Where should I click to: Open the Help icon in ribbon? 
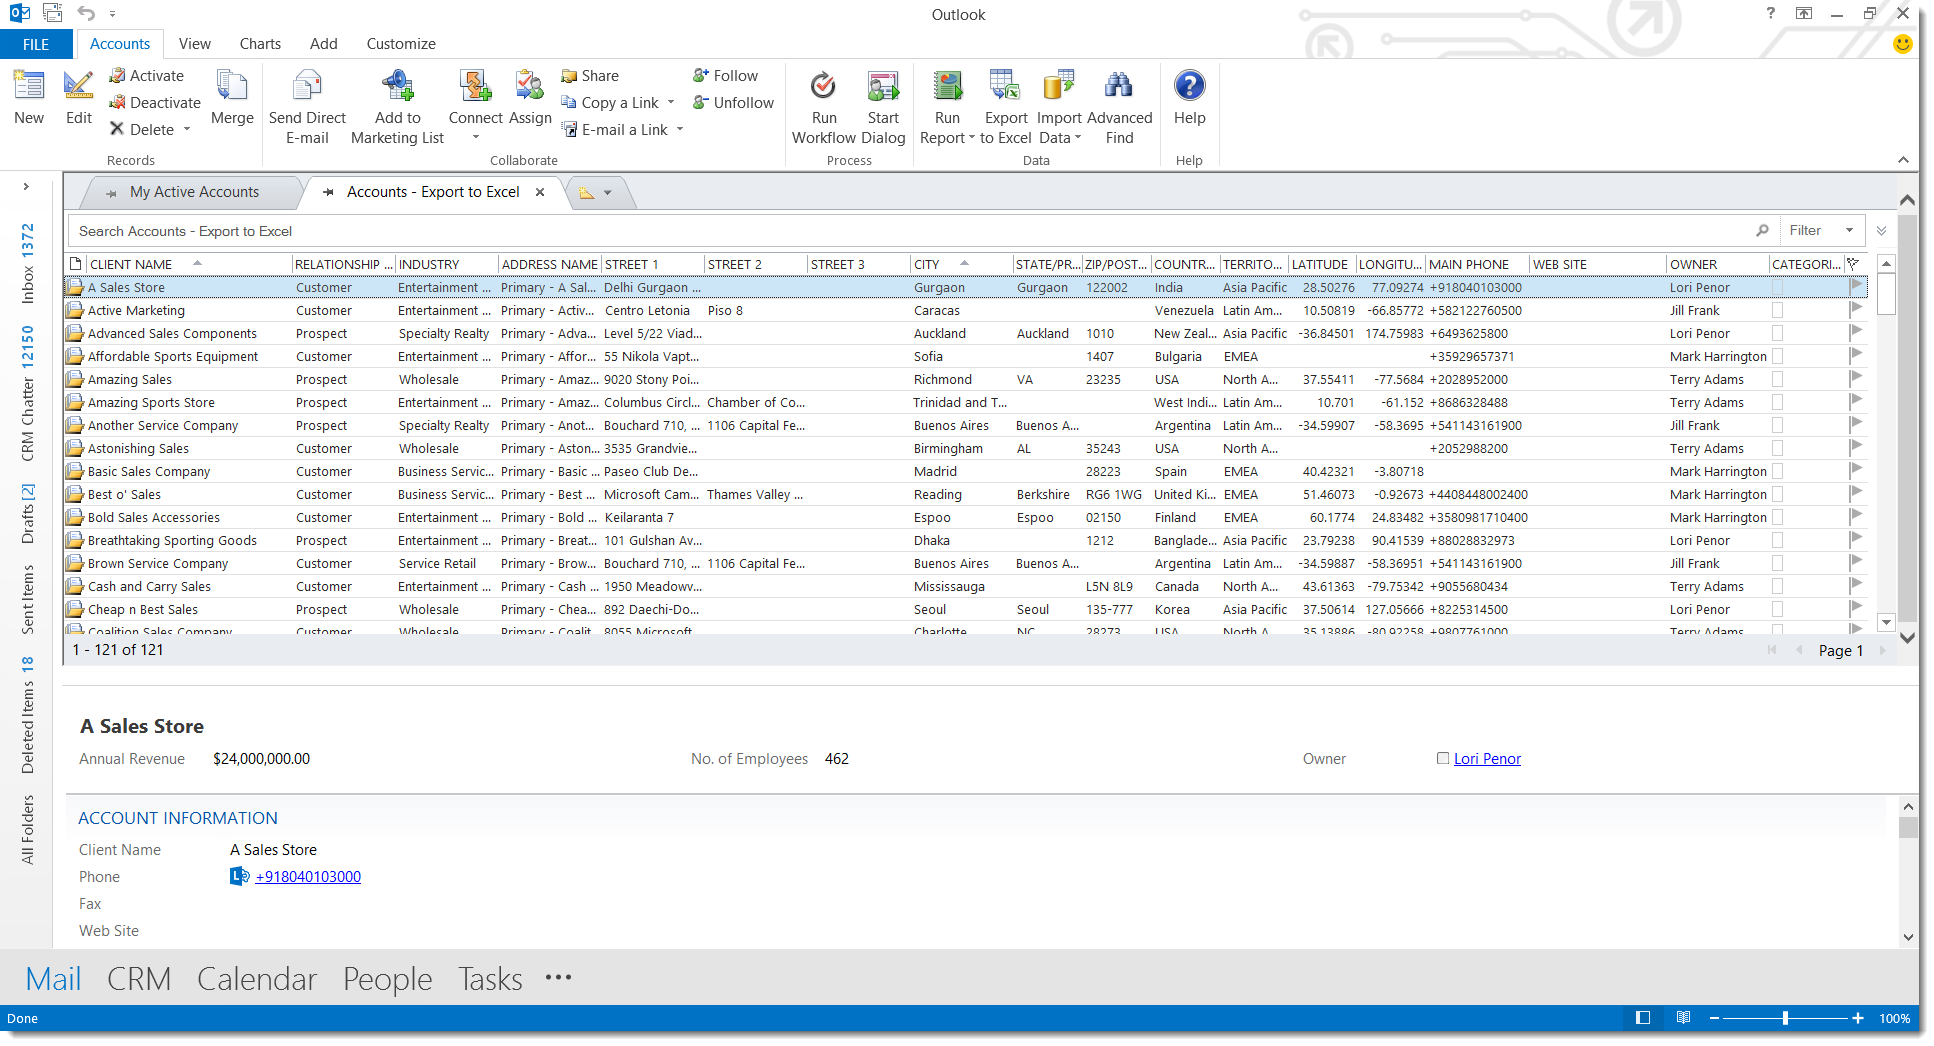(x=1189, y=88)
